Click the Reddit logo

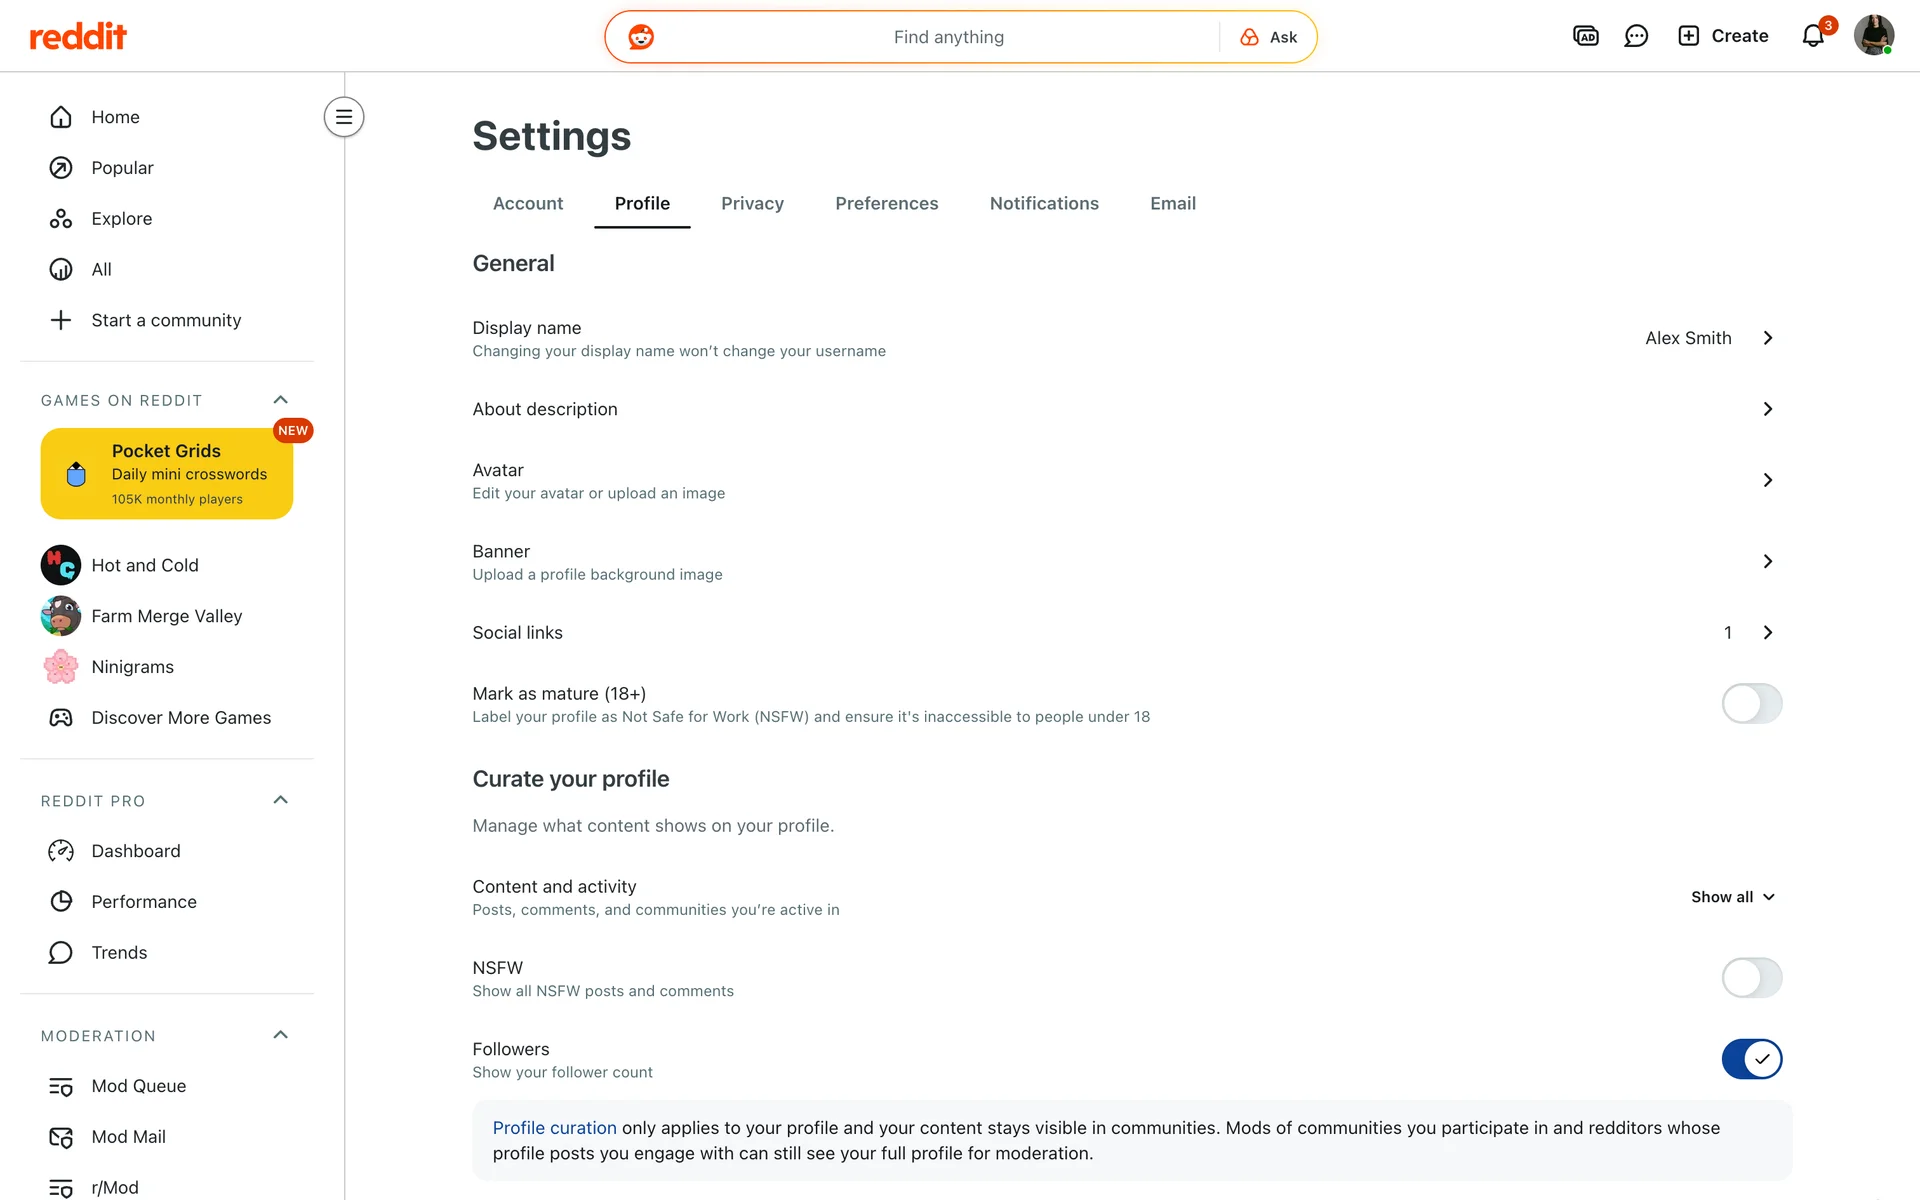pos(78,37)
